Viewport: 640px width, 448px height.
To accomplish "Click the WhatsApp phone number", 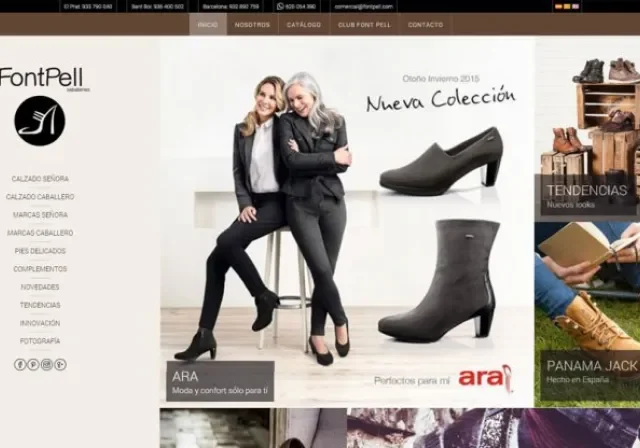I will pyautogui.click(x=300, y=7).
